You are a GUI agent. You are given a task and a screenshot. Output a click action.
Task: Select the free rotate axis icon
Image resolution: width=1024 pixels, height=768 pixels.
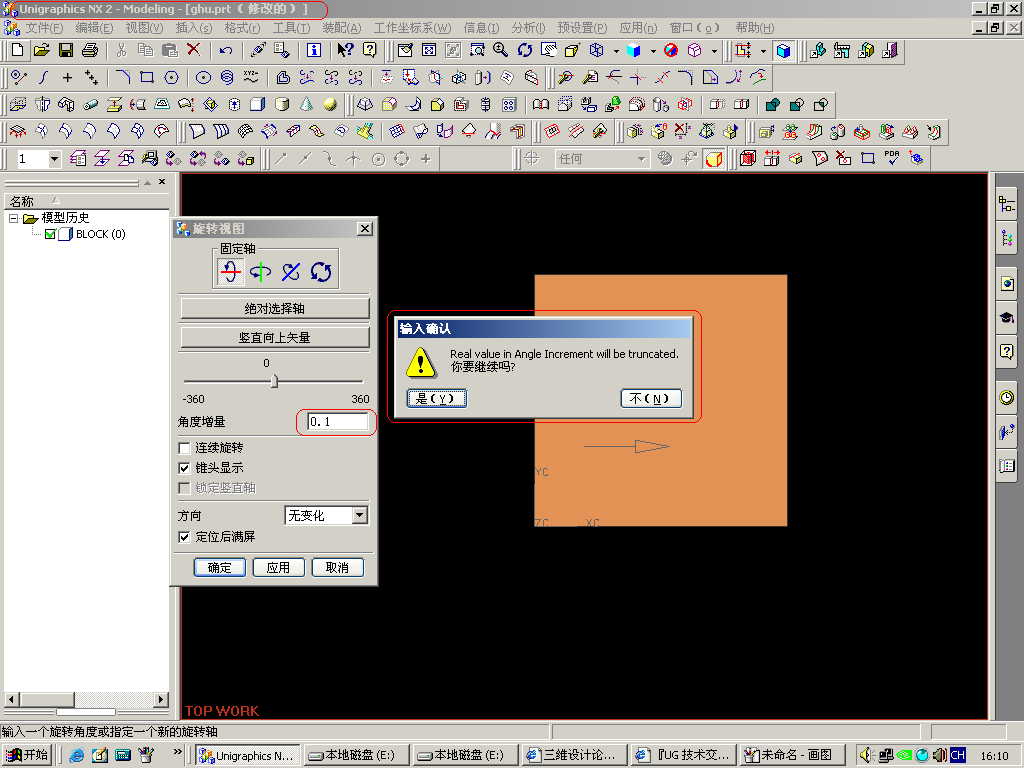(321, 271)
